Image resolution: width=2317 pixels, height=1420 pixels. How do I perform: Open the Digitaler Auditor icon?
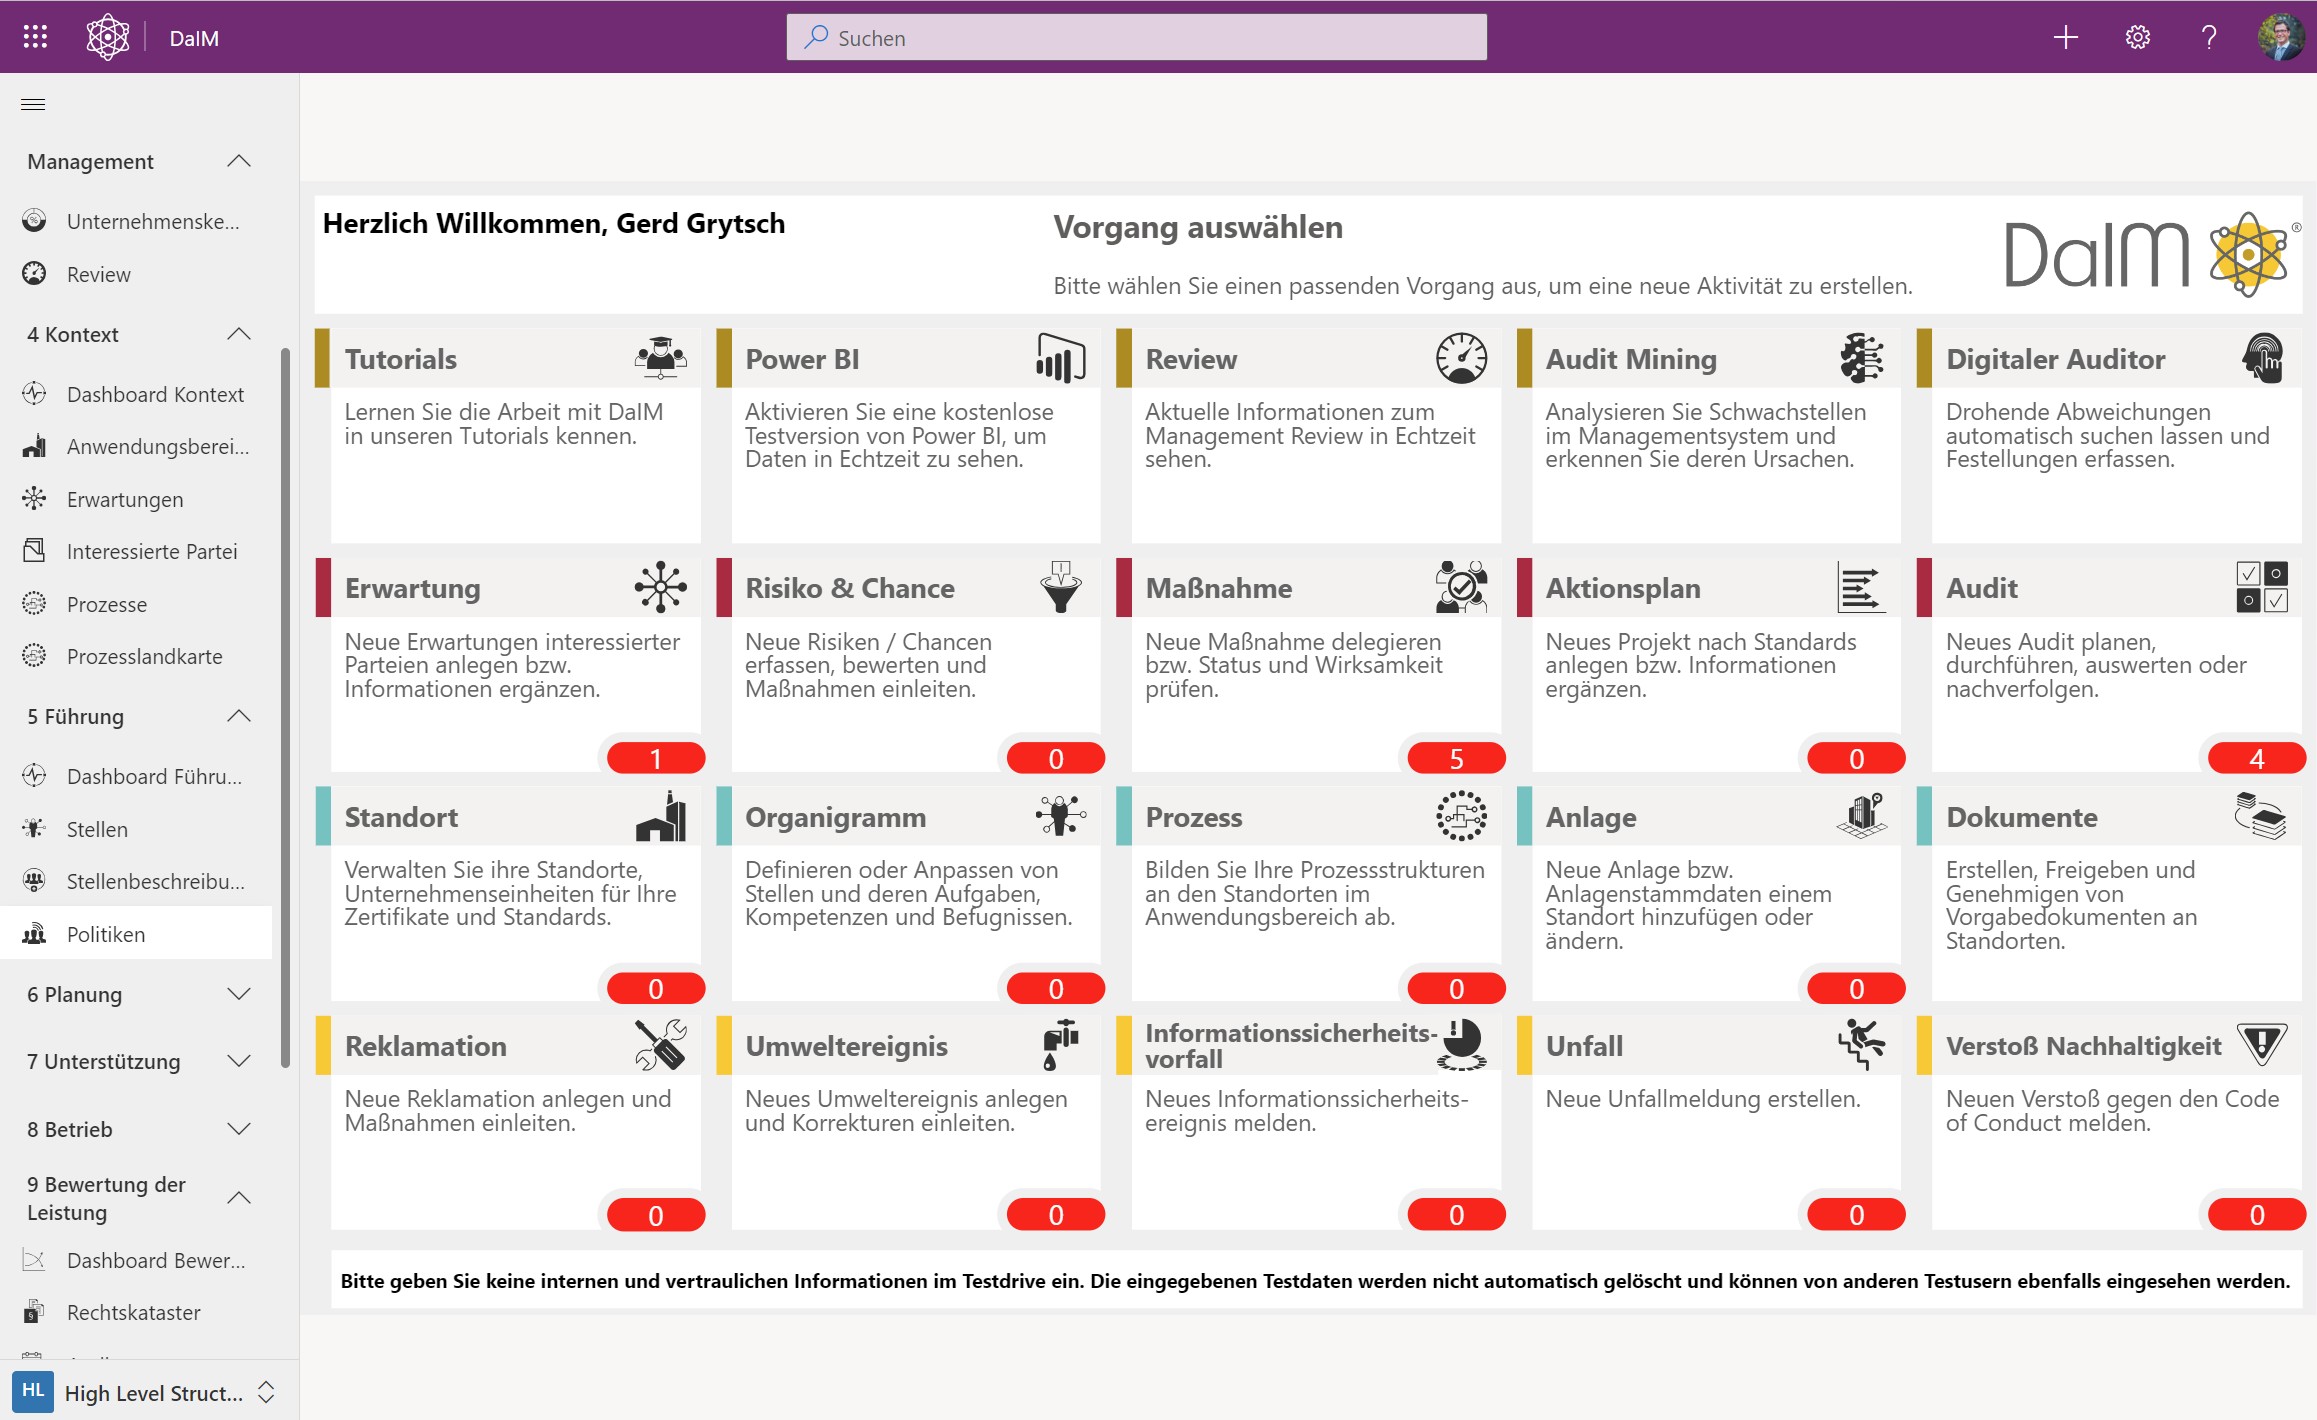[2263, 357]
